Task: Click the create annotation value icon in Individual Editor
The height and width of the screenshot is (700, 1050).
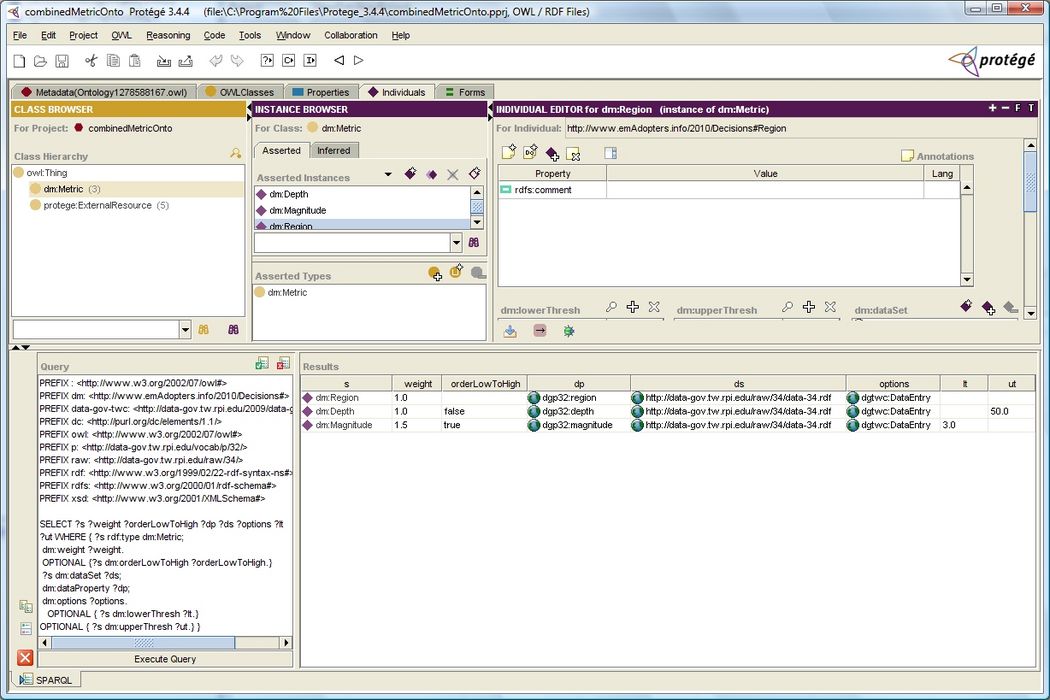Action: (x=509, y=153)
